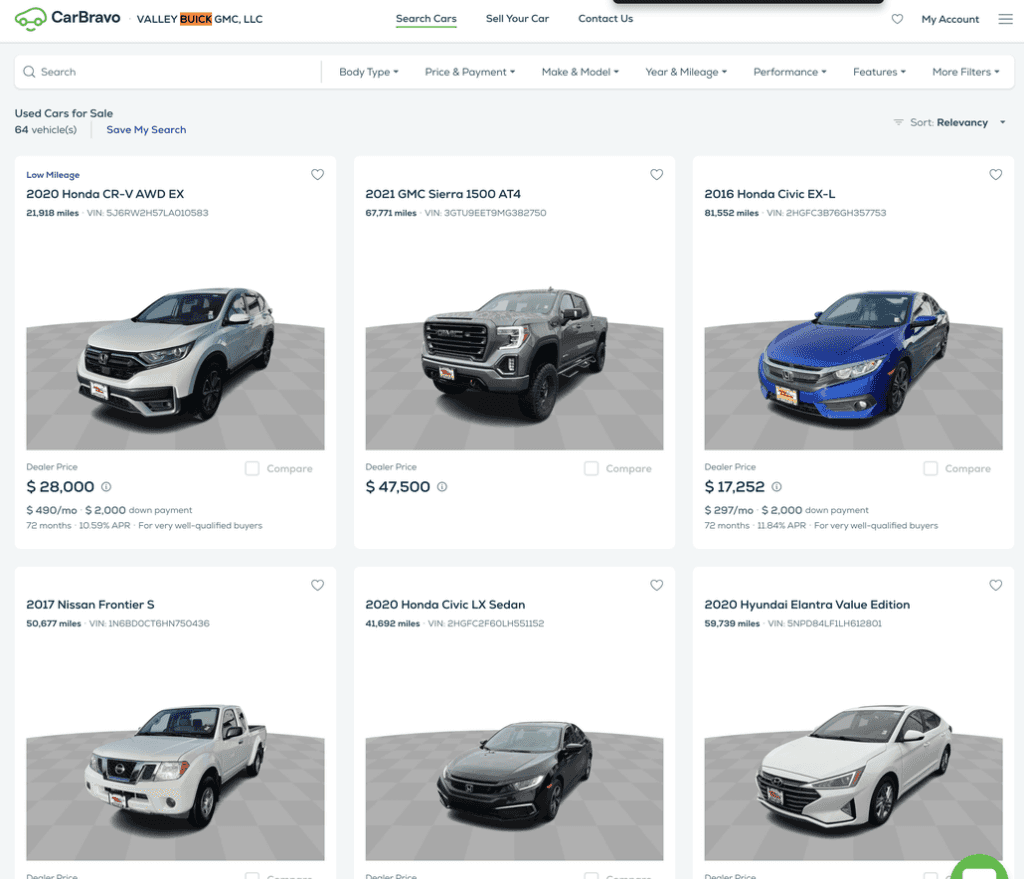Check Compare for Honda CR-V
Viewport: 1024px width, 879px height.
click(x=252, y=468)
